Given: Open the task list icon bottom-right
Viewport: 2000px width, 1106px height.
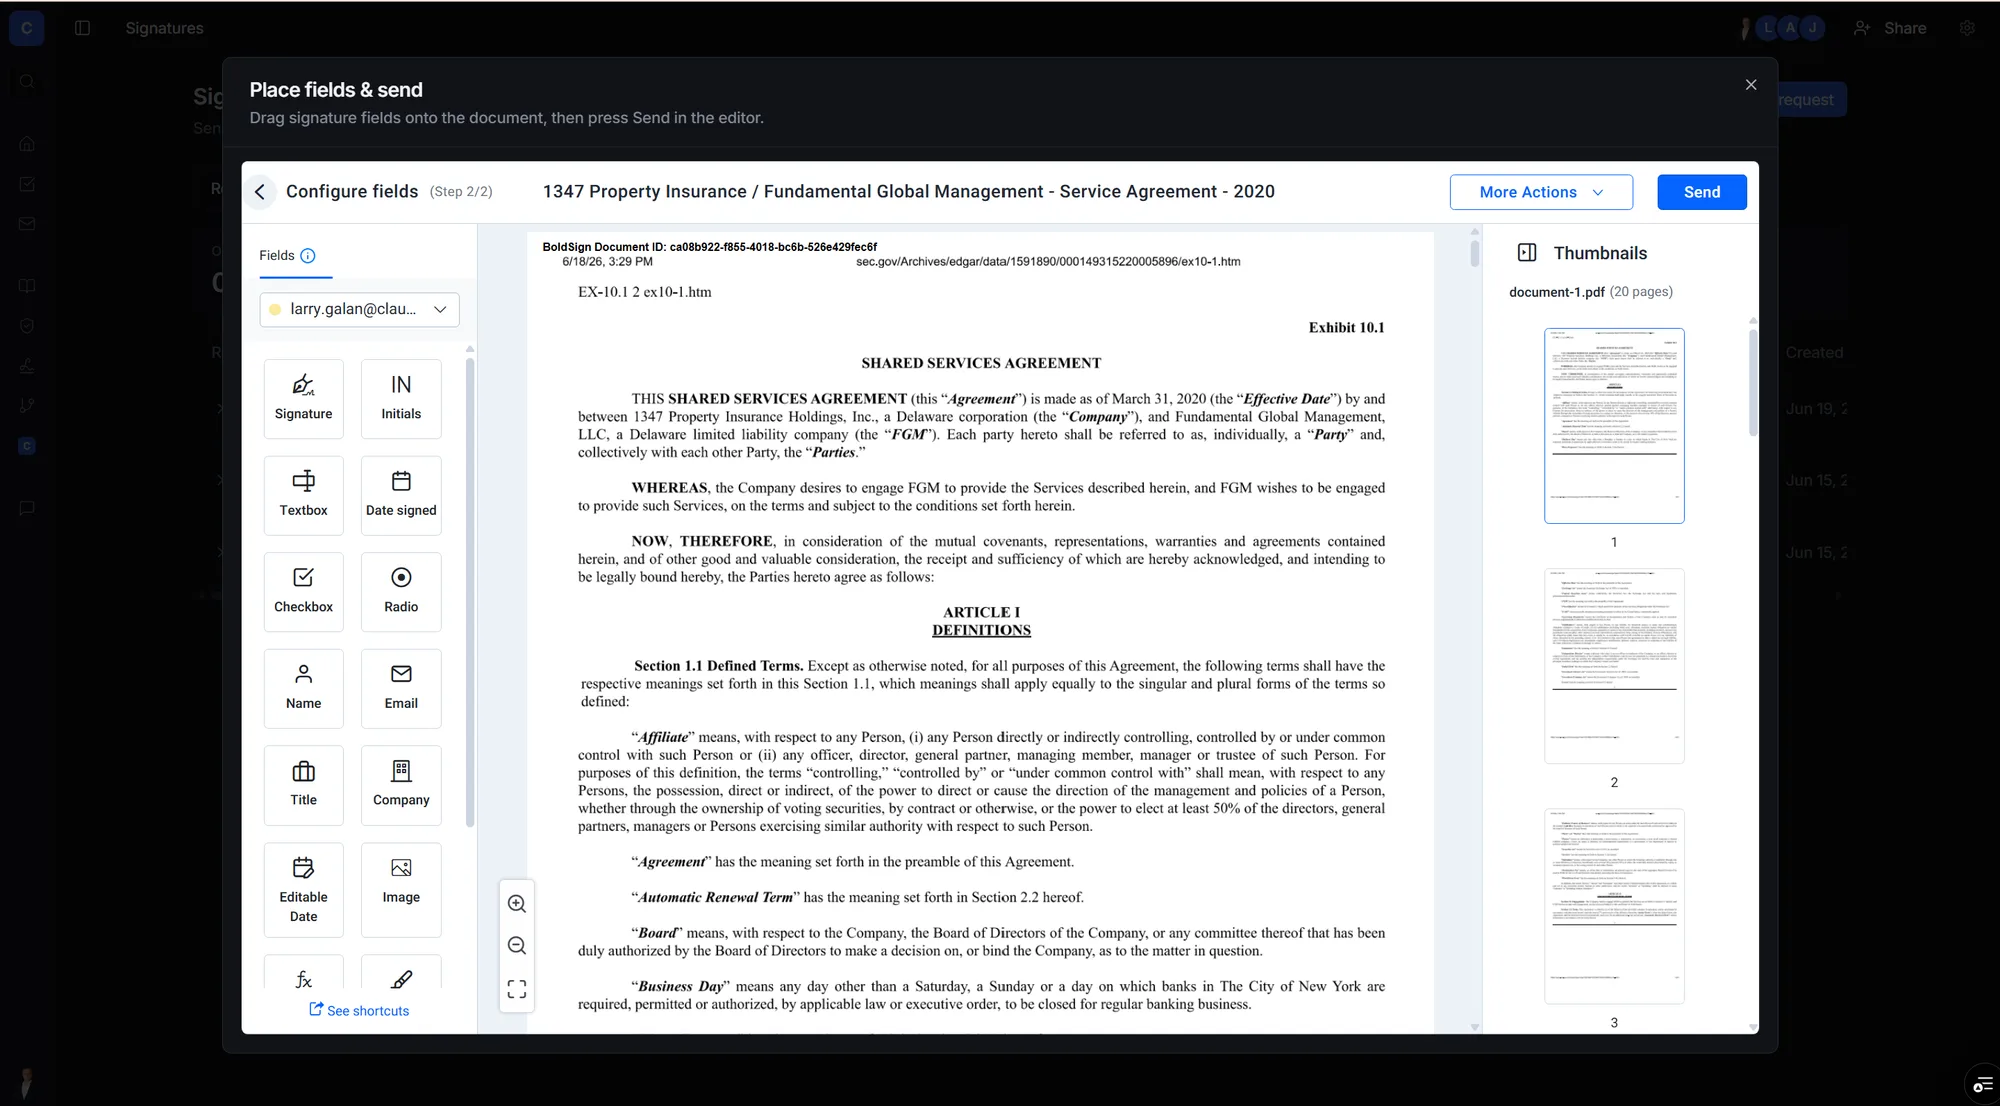Looking at the screenshot, I should point(1982,1086).
